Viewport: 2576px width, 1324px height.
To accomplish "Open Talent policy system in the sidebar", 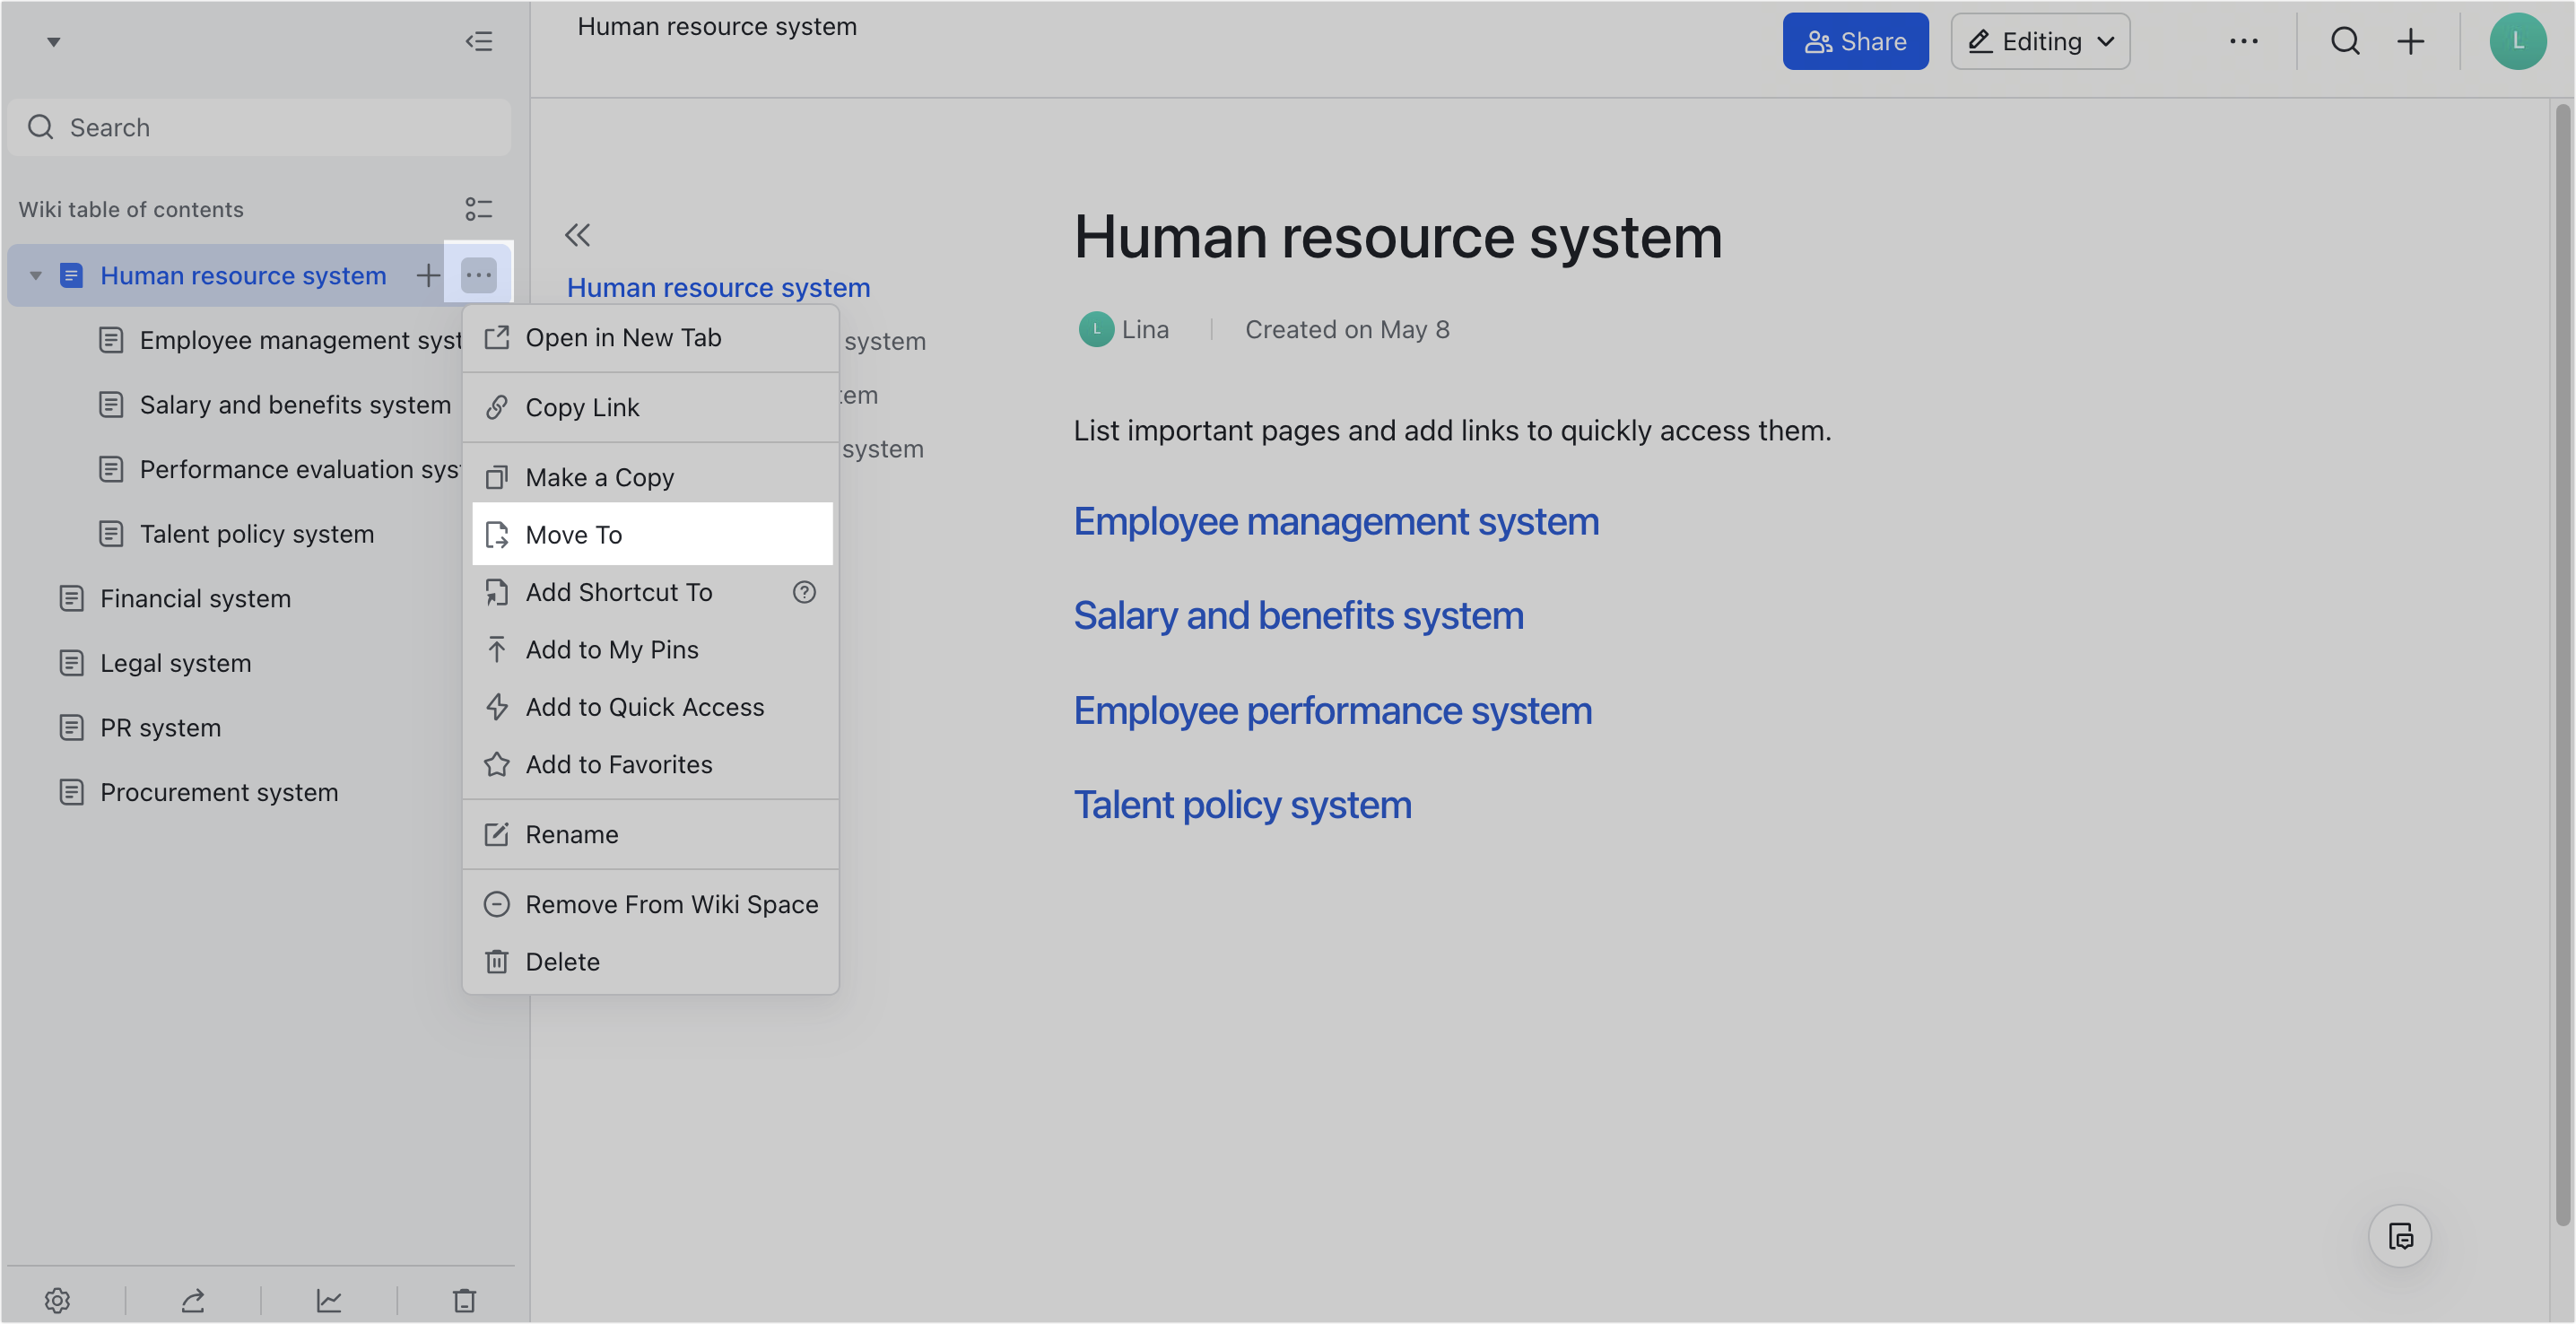I will [257, 534].
